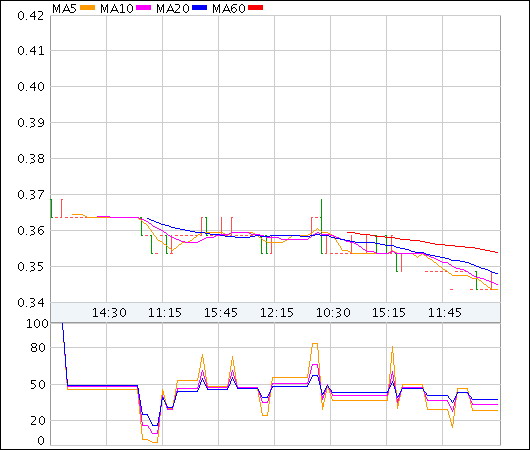Click the 11:45 time axis label
Screen dimensions: 530x450
click(445, 312)
